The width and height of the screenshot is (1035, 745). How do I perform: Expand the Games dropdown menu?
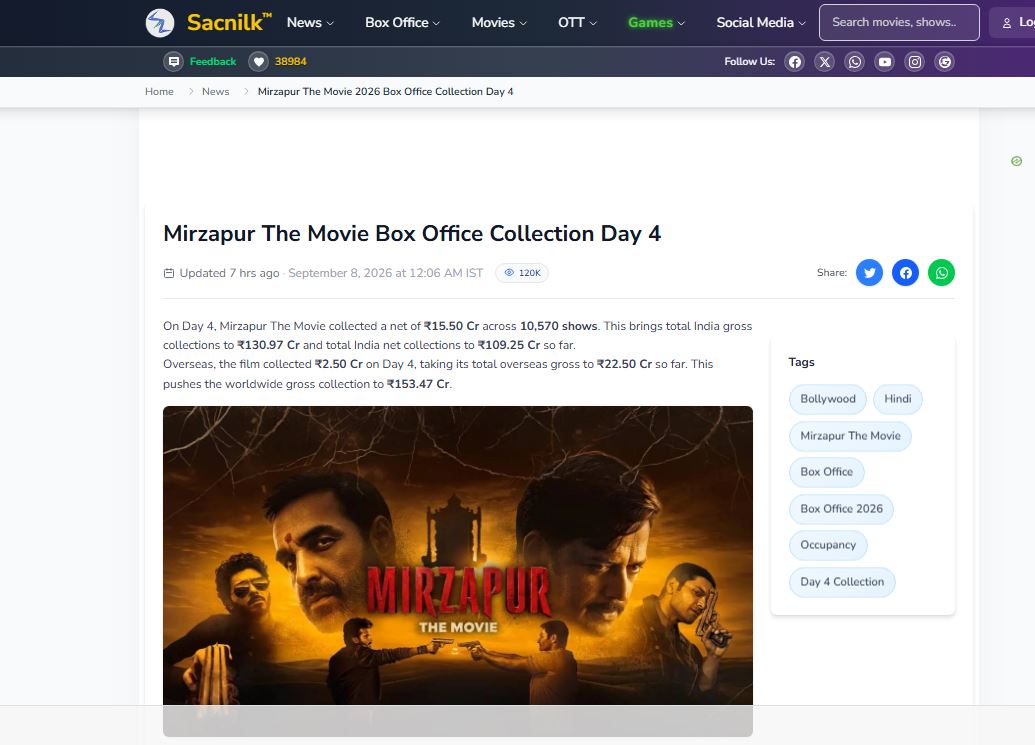[656, 22]
